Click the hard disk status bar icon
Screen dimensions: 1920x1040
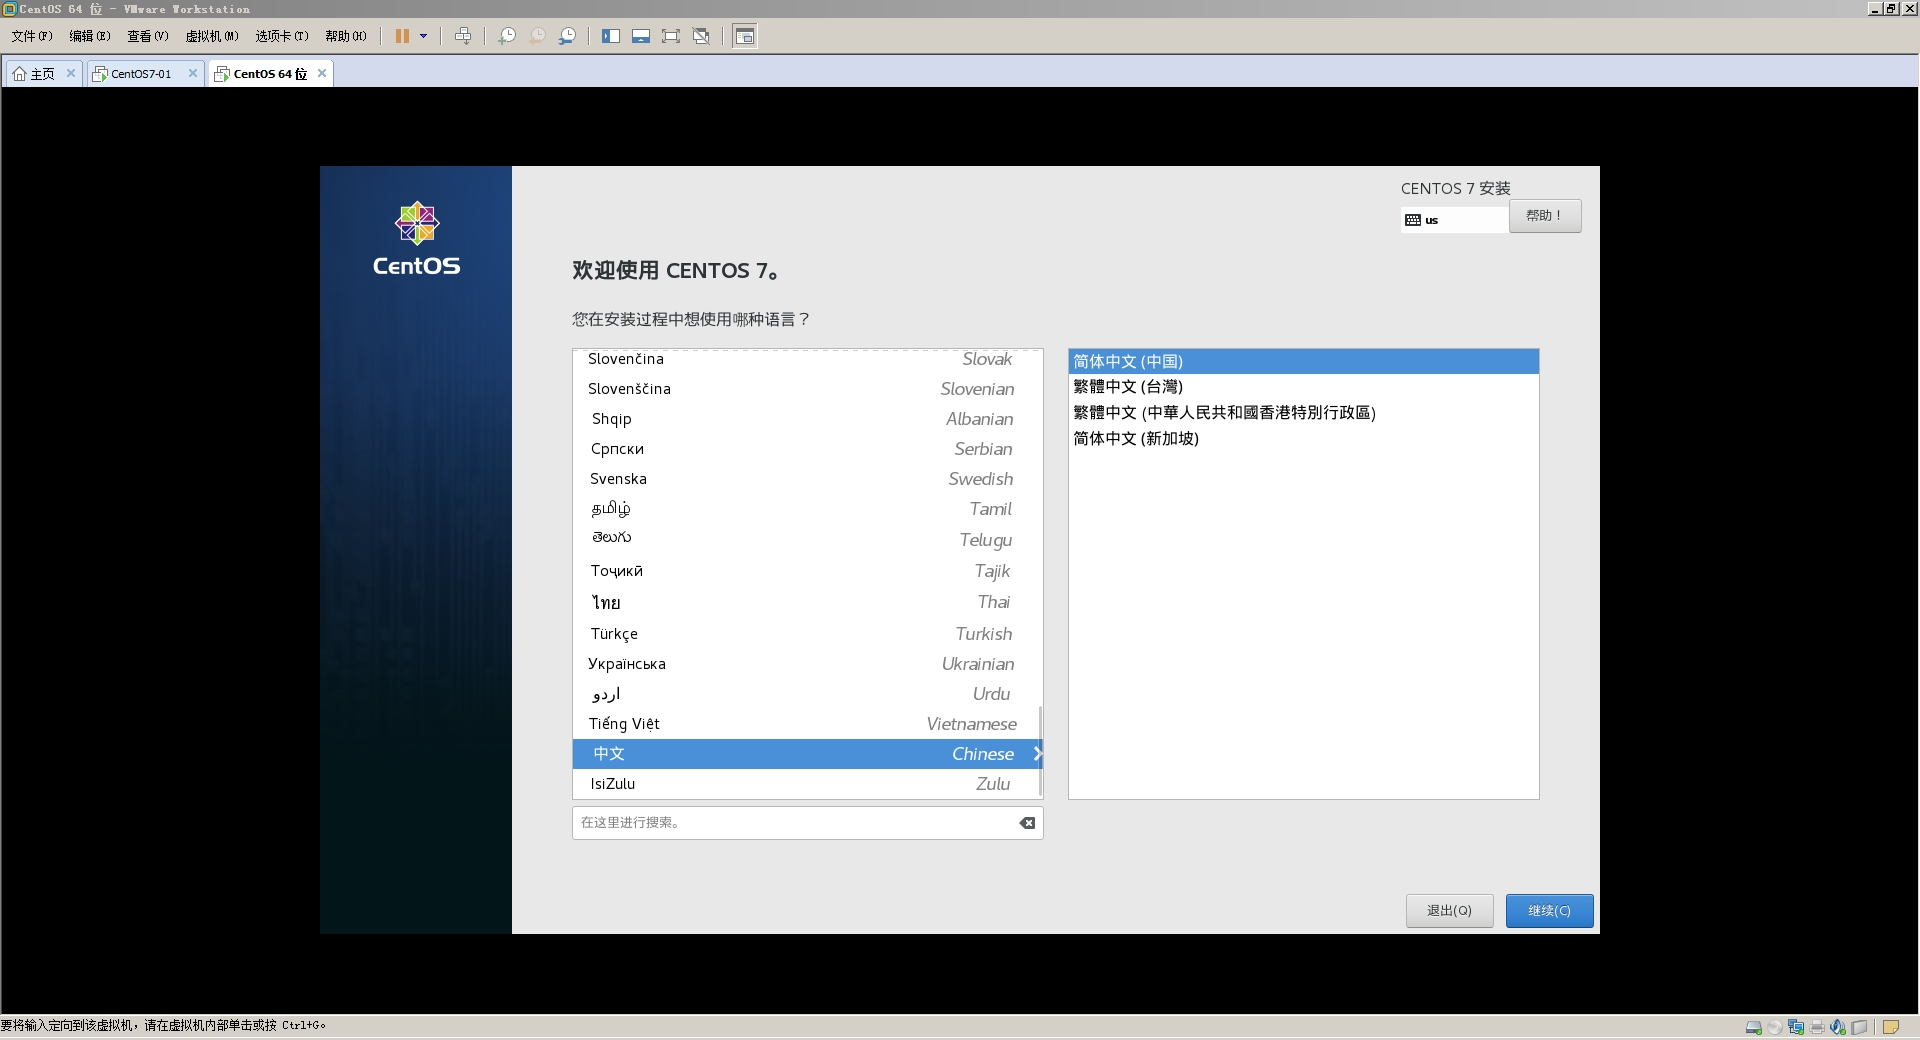[x=1754, y=1027]
